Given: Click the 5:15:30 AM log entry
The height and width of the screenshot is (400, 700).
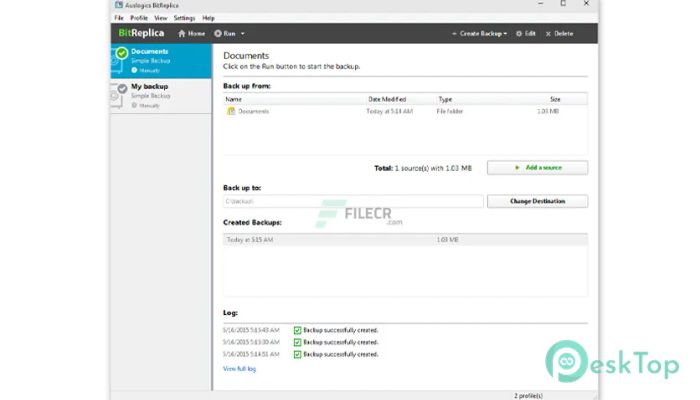Looking at the screenshot, I should [x=300, y=342].
